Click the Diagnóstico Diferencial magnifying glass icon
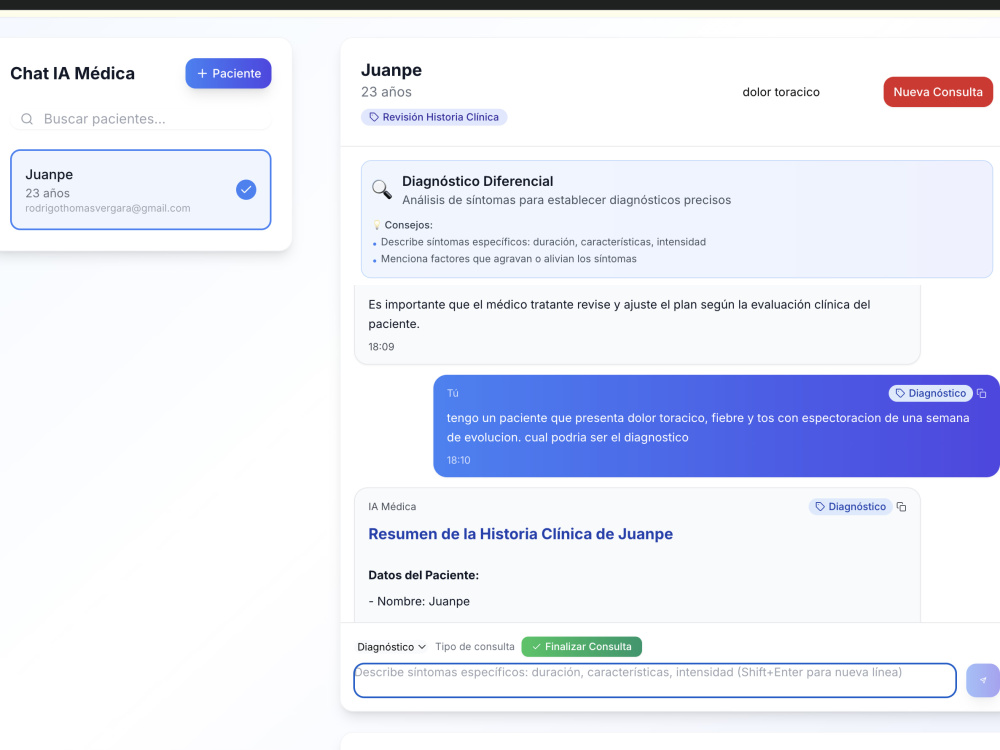Screen dimensions: 1000x750 (x=382, y=189)
